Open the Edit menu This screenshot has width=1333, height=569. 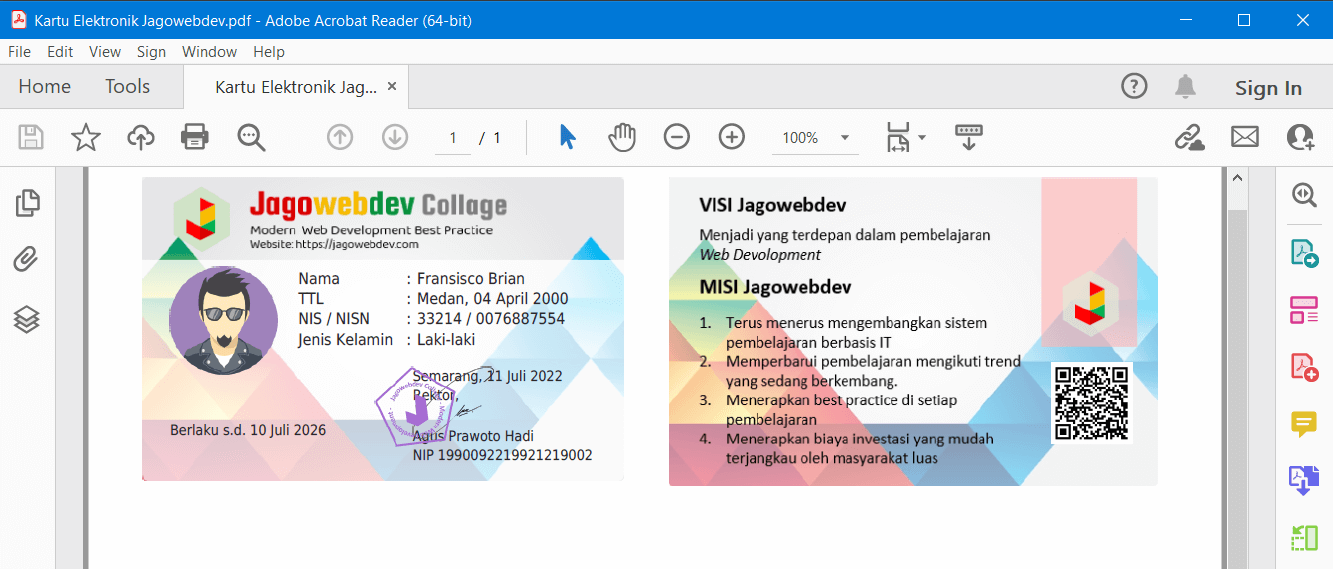(60, 52)
